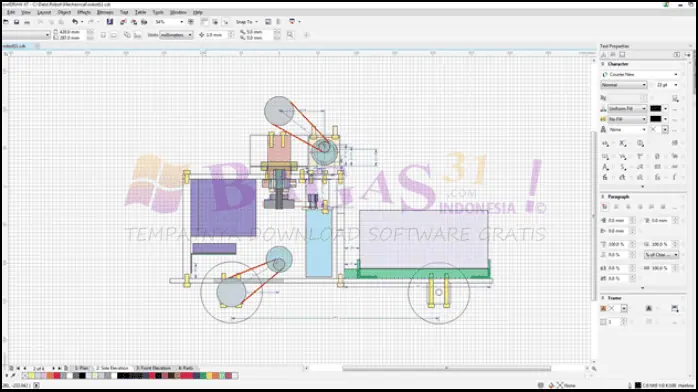The image size is (698, 392).
Task: Click the Save icon in the toolbar
Action: pyautogui.click(x=16, y=22)
